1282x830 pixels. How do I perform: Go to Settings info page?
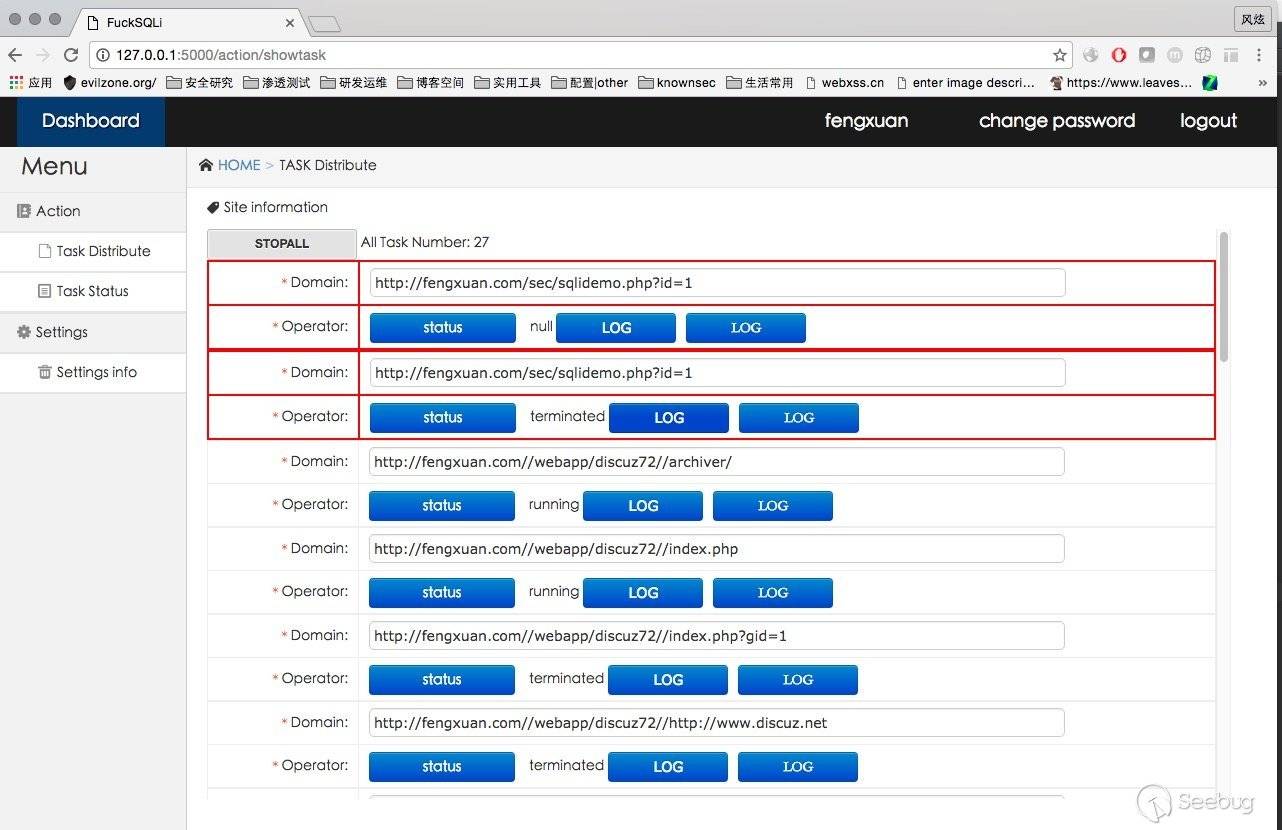(96, 372)
